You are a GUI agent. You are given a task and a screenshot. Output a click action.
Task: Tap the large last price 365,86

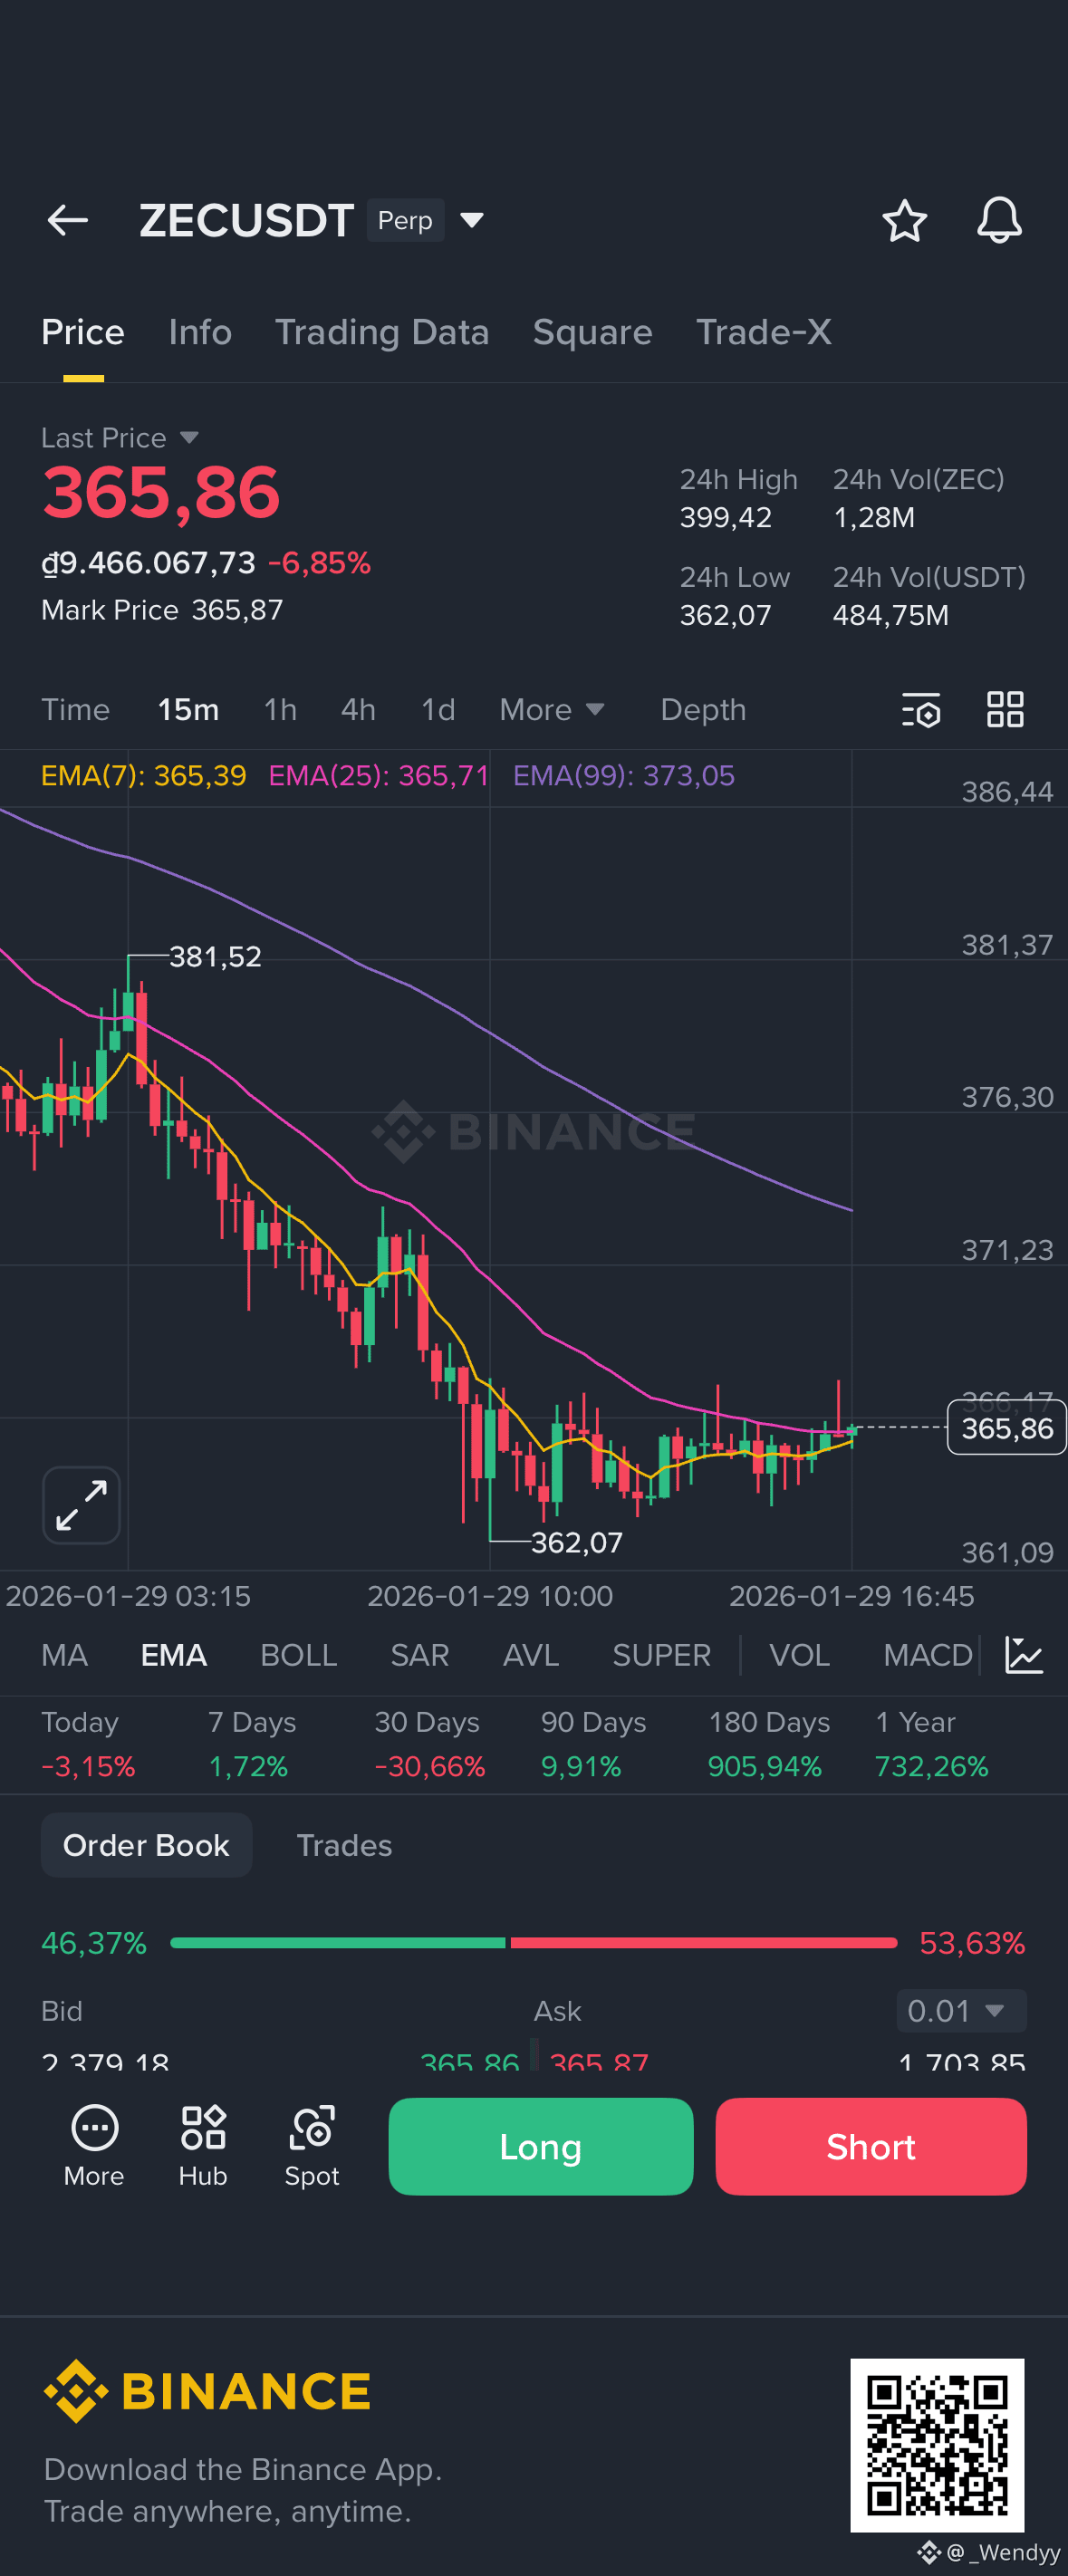[x=161, y=493]
